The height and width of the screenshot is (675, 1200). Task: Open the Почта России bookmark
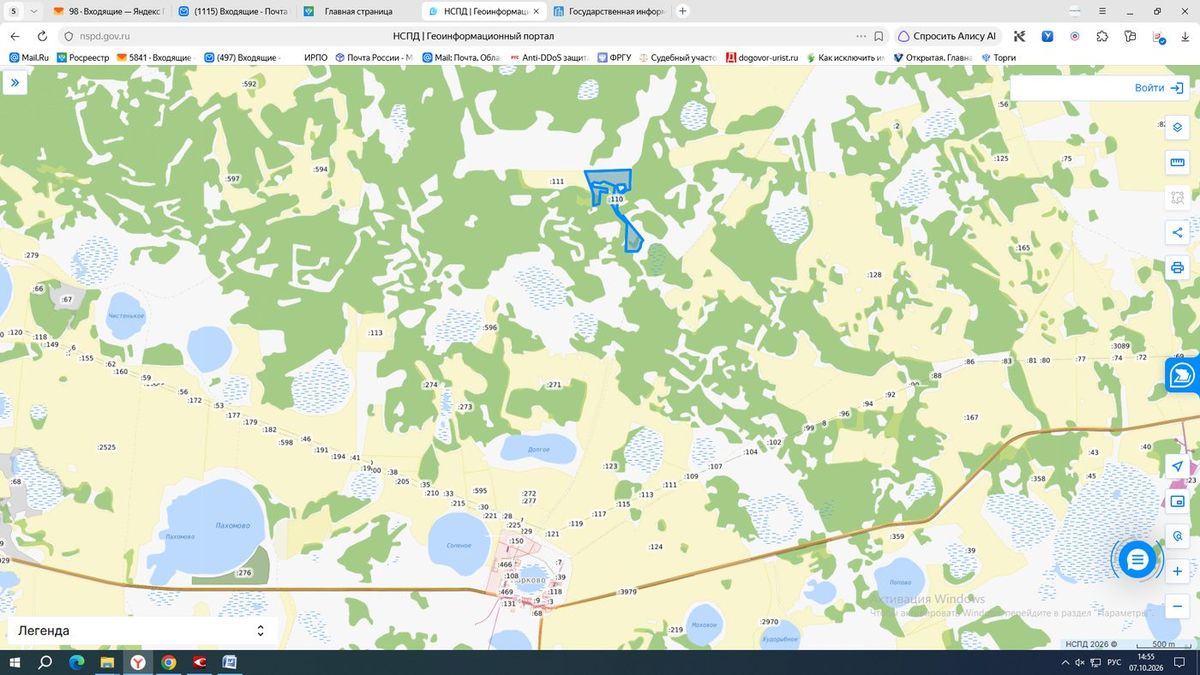click(x=374, y=58)
